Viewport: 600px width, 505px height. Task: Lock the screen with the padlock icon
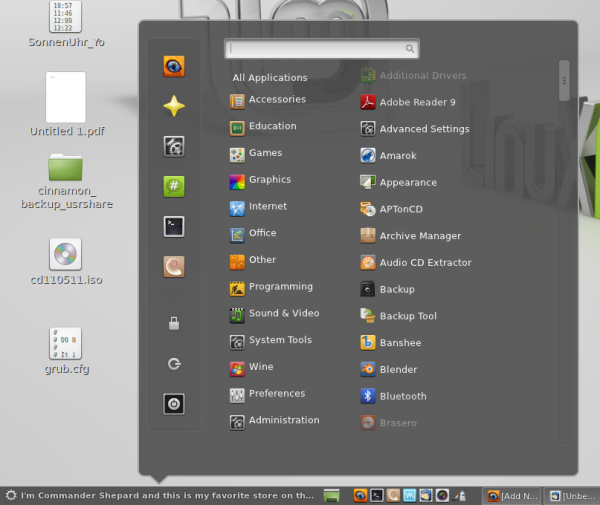pyautogui.click(x=174, y=324)
